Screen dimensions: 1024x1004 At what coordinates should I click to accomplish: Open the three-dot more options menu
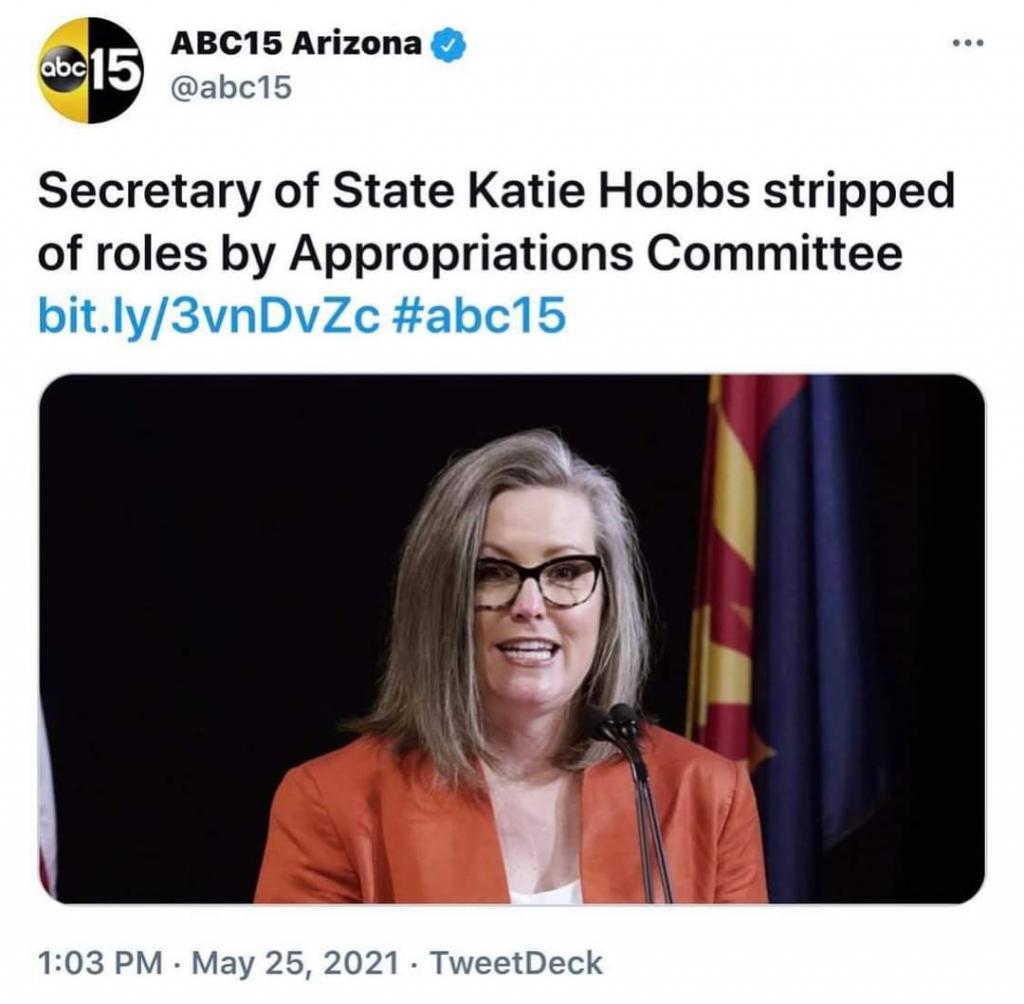[x=967, y=44]
